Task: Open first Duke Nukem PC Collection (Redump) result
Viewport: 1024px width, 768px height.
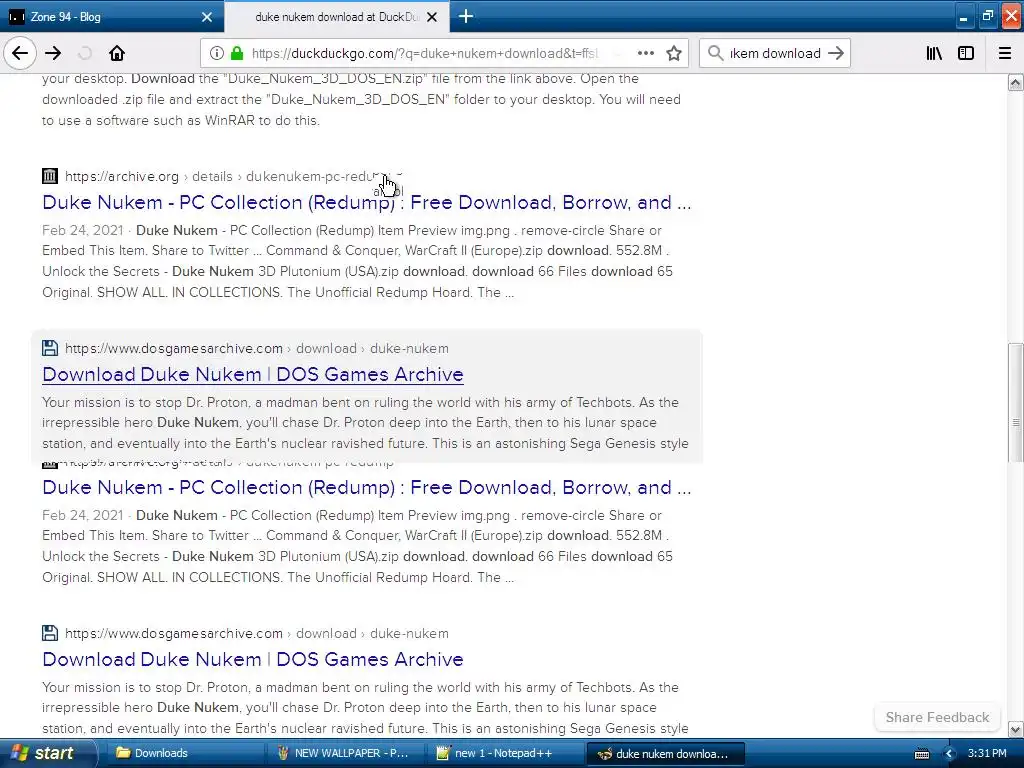Action: (x=366, y=202)
